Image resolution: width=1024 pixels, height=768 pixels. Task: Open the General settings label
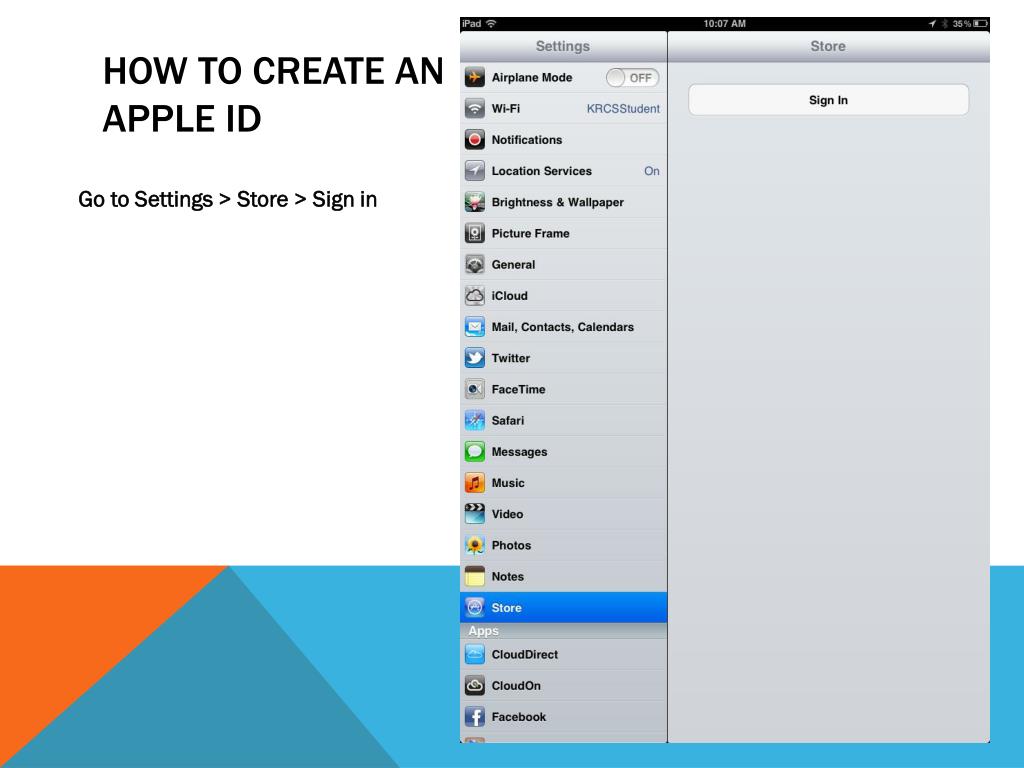513,264
